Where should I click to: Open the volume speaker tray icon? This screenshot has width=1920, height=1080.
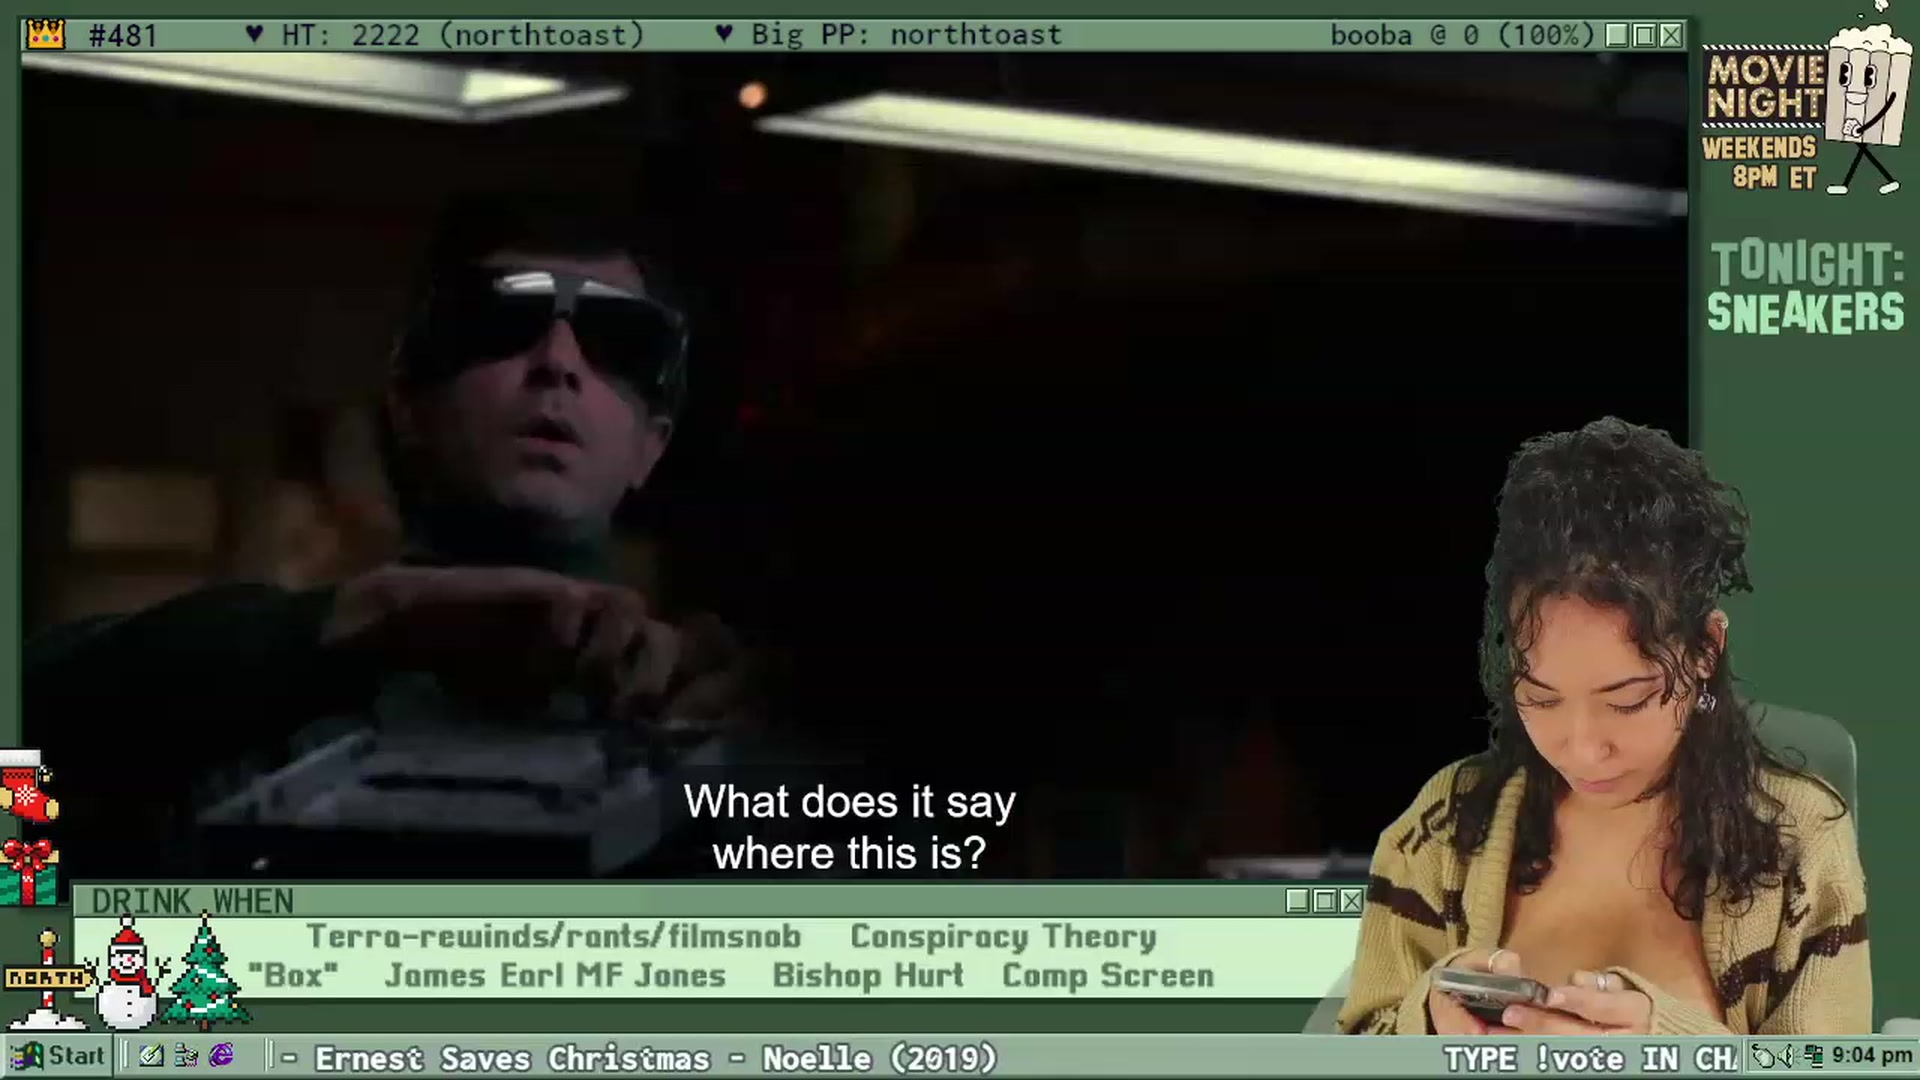click(1787, 1056)
